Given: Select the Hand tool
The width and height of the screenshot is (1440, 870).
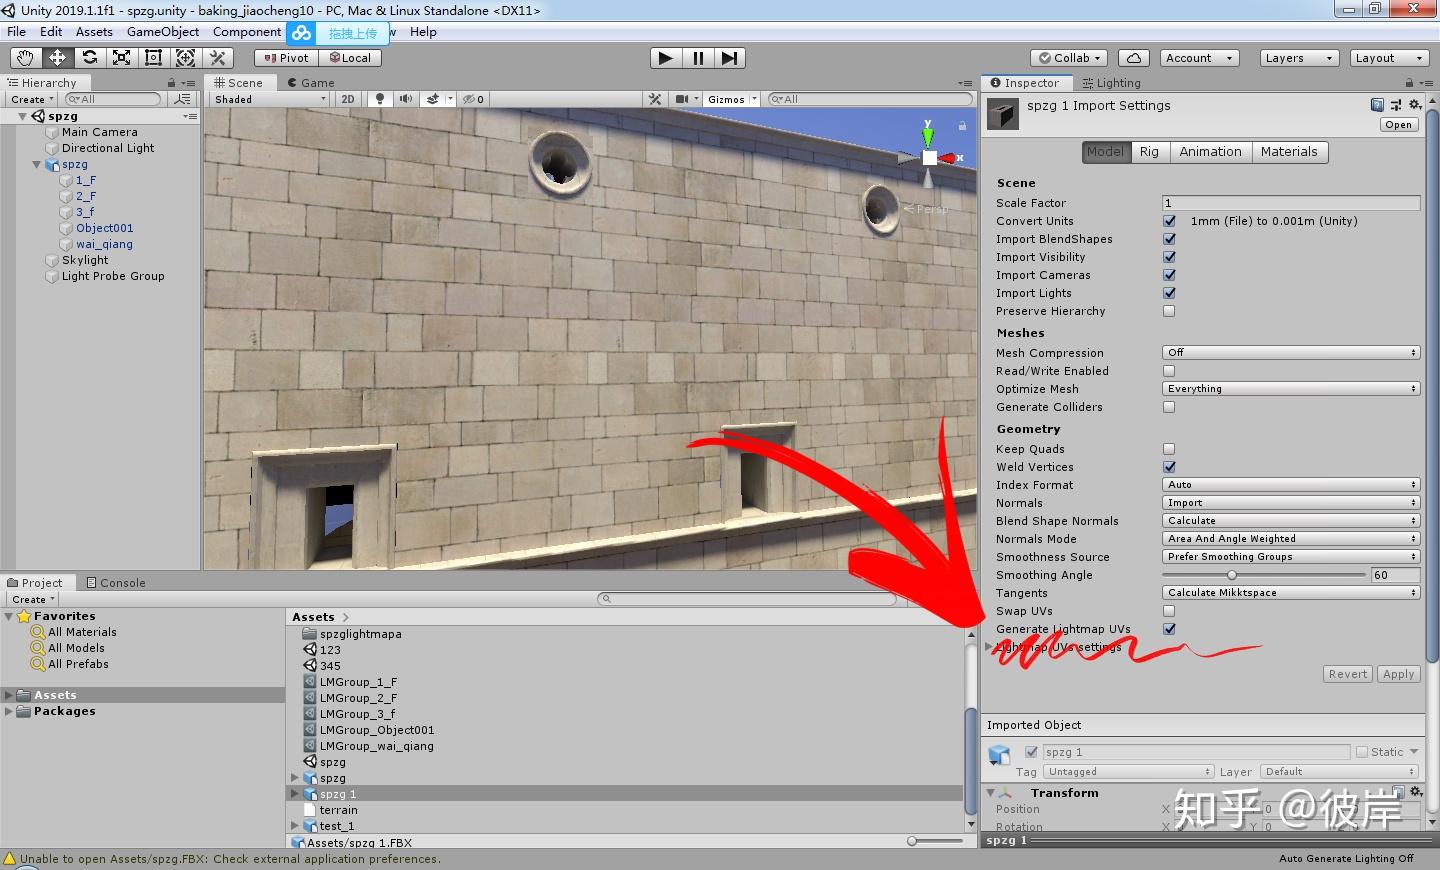Looking at the screenshot, I should [25, 58].
